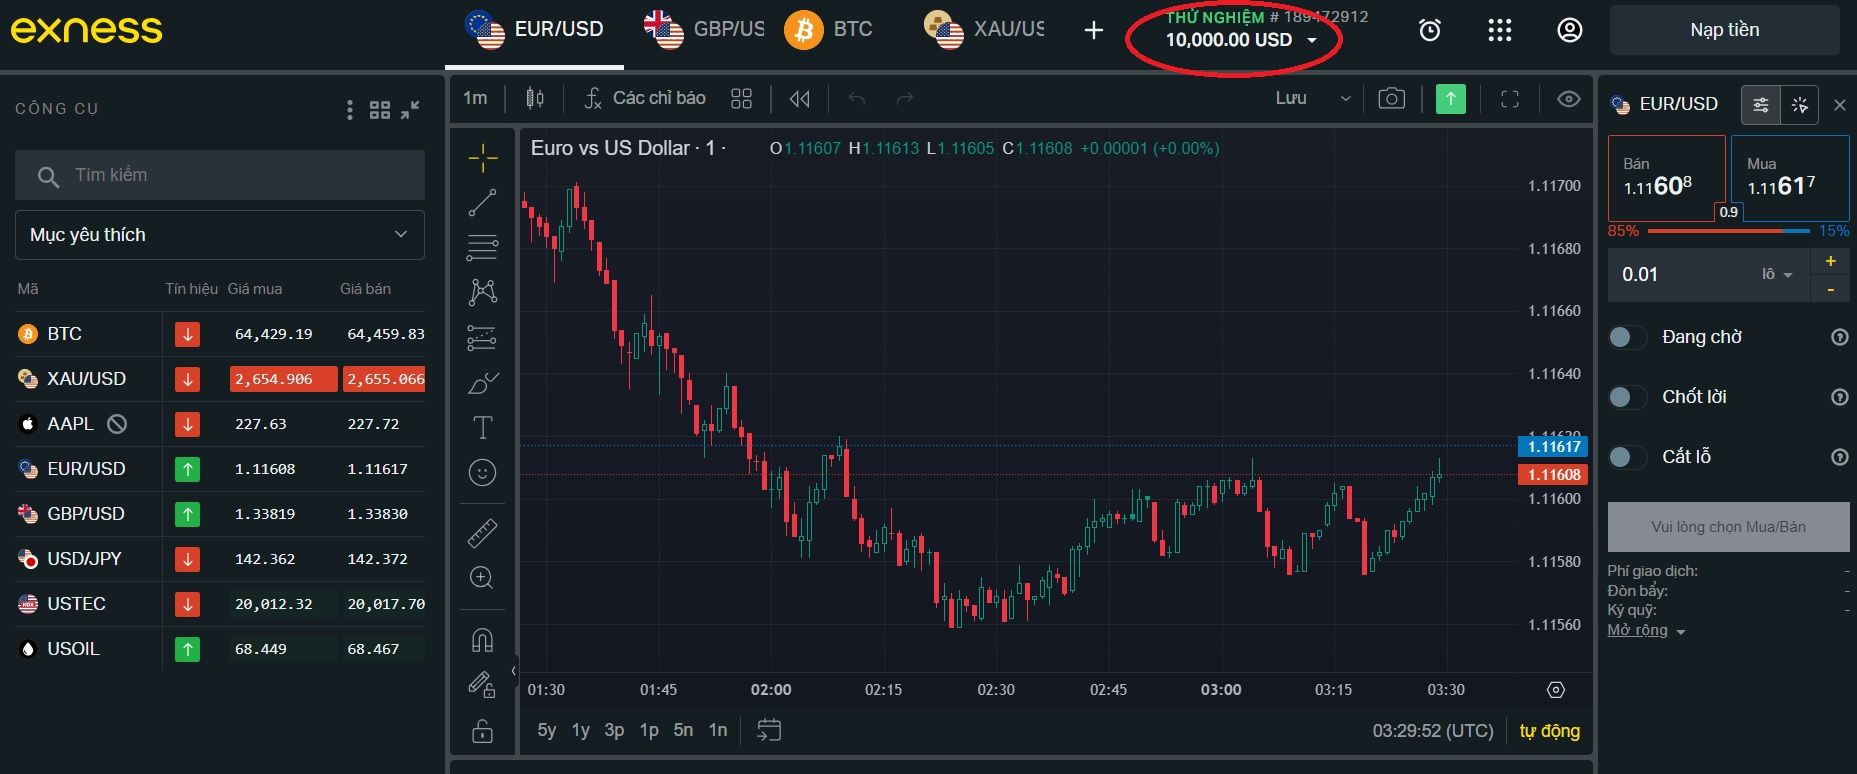Switch to the EUR/USD tab
Screen dimensions: 1857x774
point(534,30)
